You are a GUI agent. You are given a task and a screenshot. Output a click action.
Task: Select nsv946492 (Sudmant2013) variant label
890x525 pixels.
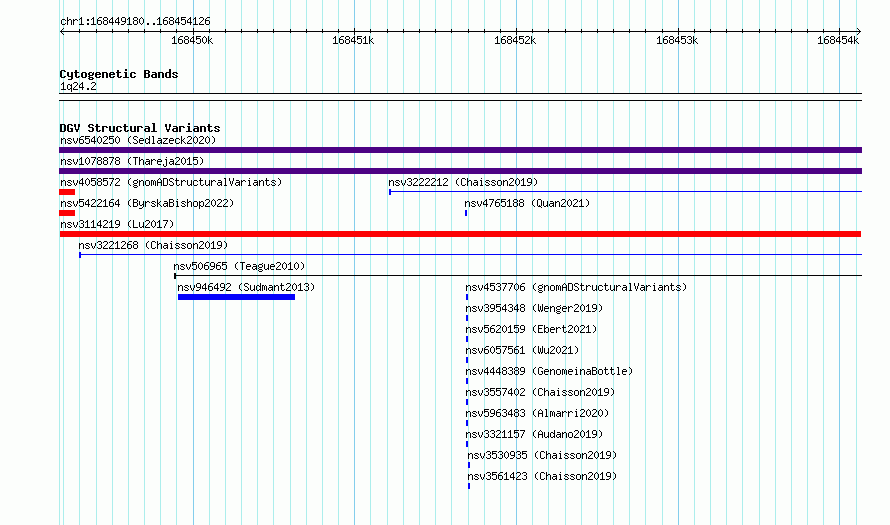click(x=246, y=287)
